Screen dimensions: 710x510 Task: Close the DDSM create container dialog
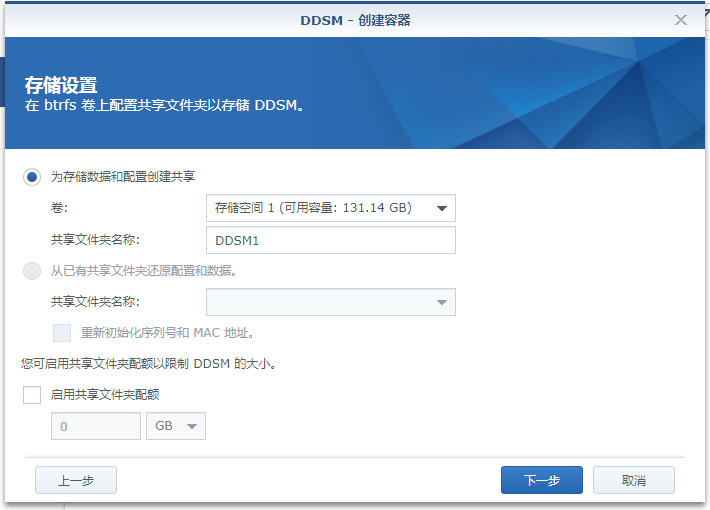[681, 20]
